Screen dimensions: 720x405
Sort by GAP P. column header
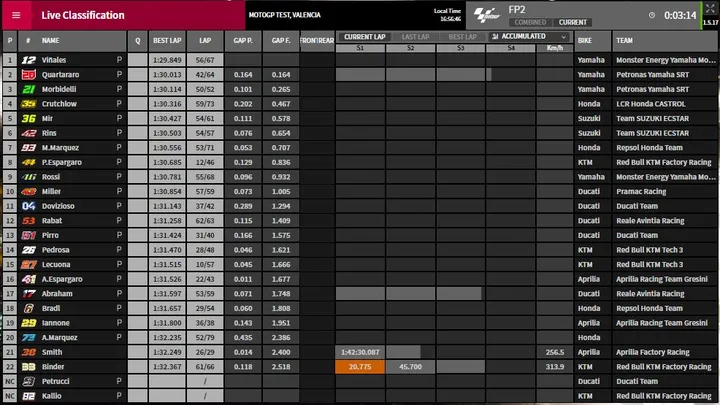(x=243, y=40)
